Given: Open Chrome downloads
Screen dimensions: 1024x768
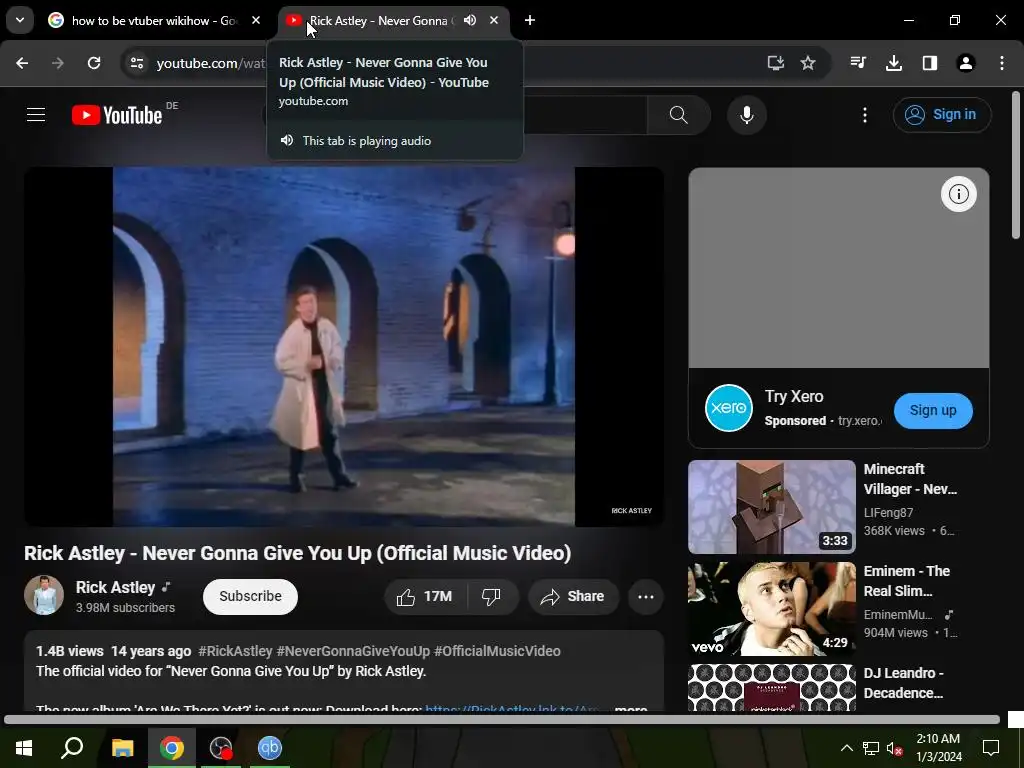Looking at the screenshot, I should pyautogui.click(x=894, y=63).
